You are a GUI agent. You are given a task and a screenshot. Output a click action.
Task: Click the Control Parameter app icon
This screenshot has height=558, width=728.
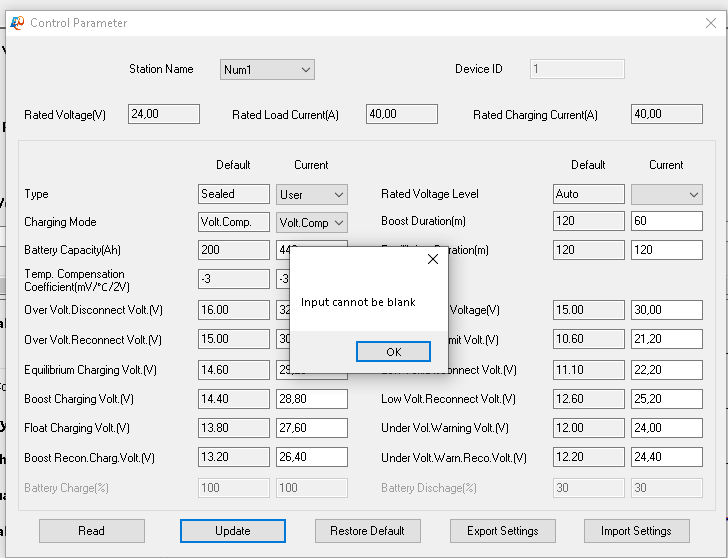(17, 23)
